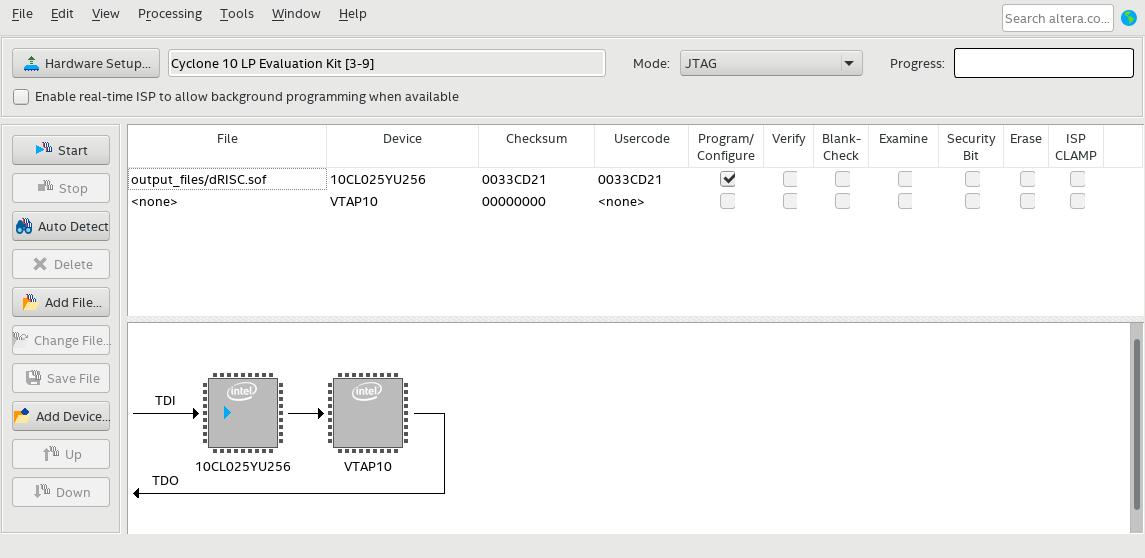Click the Delete button
Viewport: 1145px width, 558px height.
point(61,264)
